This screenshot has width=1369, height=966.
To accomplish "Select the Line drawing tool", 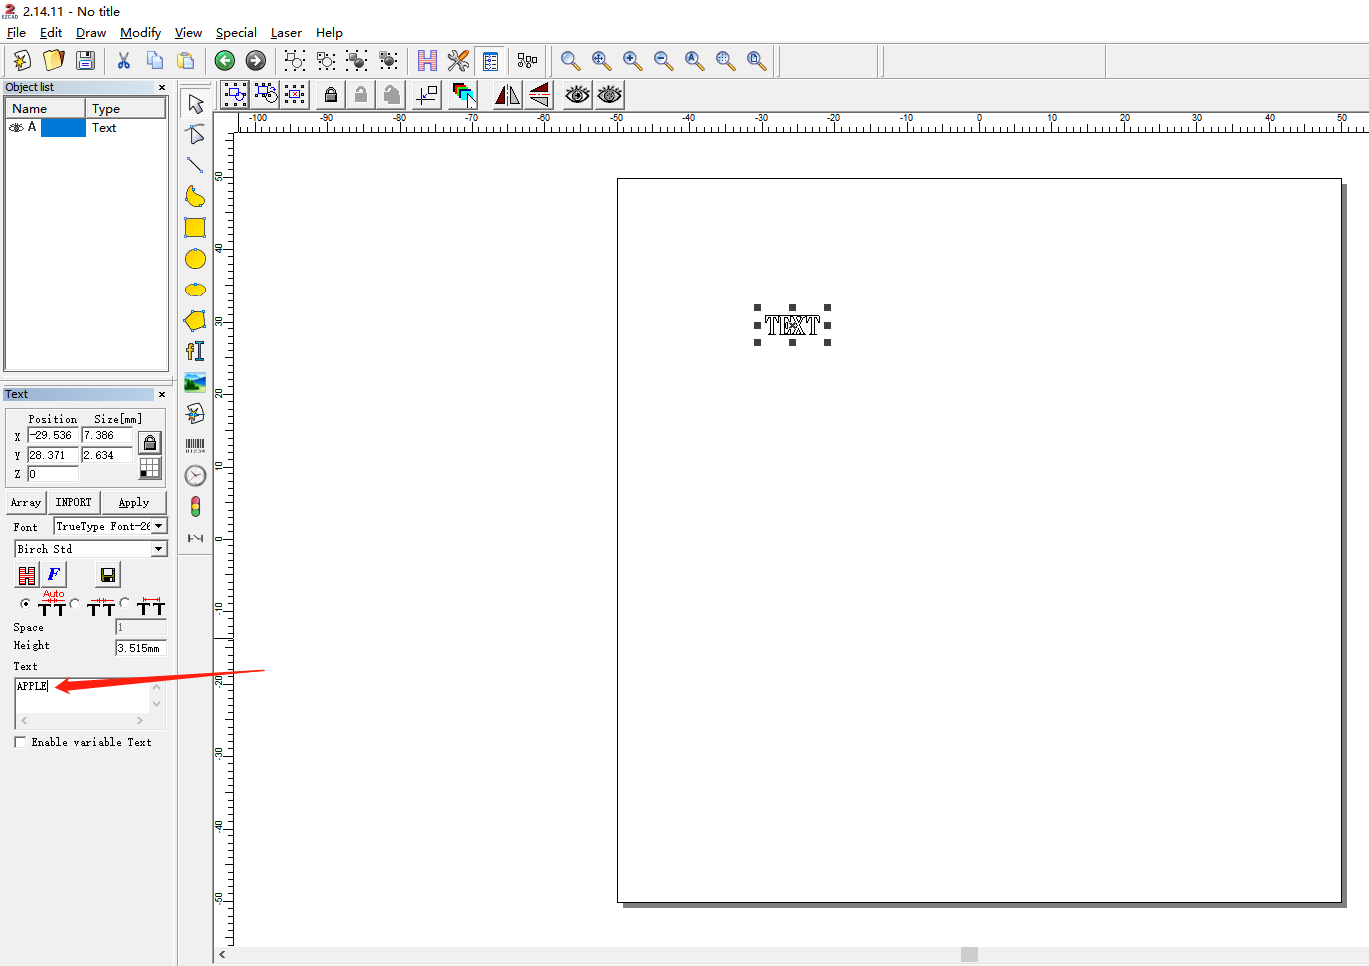I will pyautogui.click(x=195, y=165).
